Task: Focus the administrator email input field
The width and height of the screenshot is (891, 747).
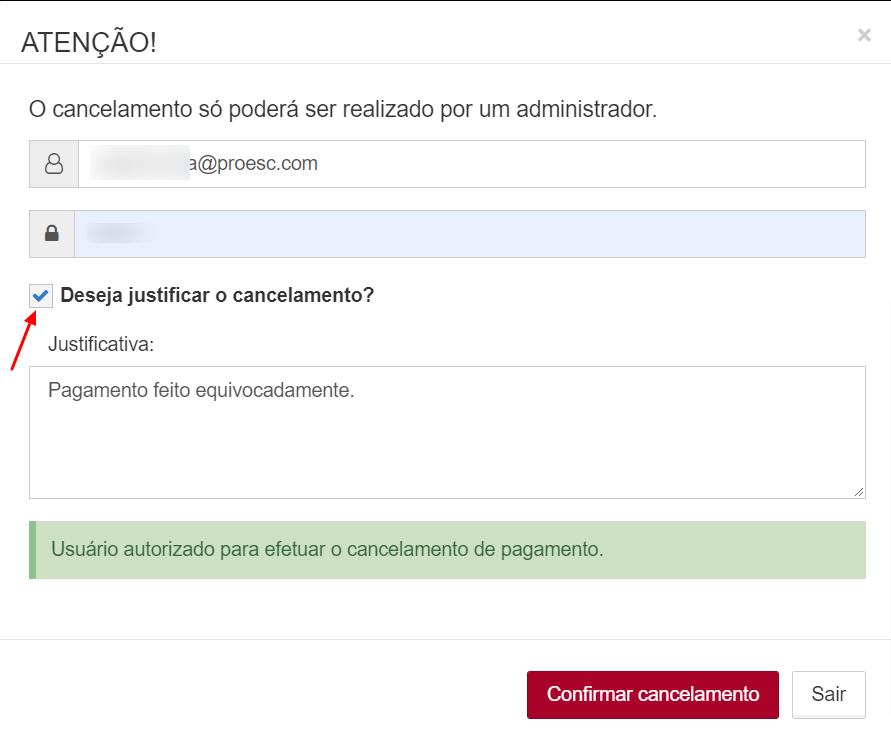Action: tap(472, 164)
